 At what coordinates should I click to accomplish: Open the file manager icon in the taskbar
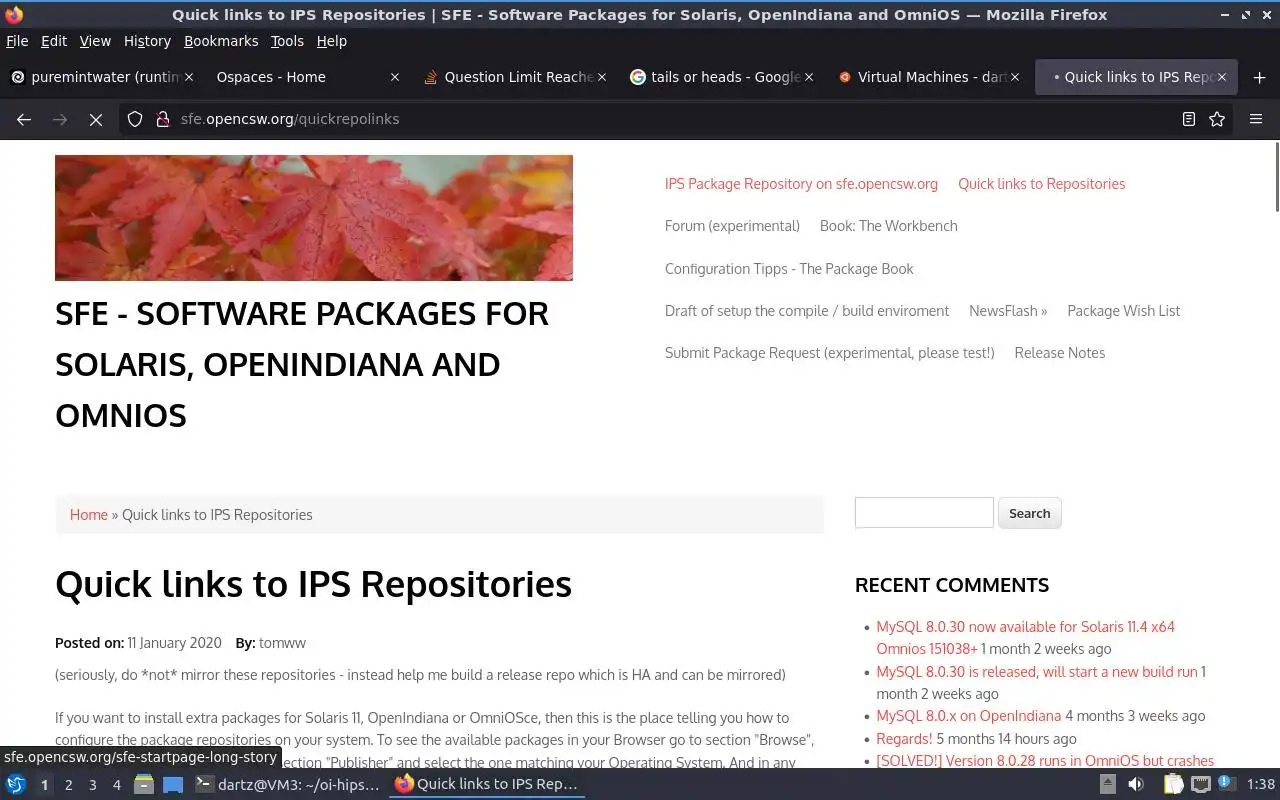pos(144,784)
